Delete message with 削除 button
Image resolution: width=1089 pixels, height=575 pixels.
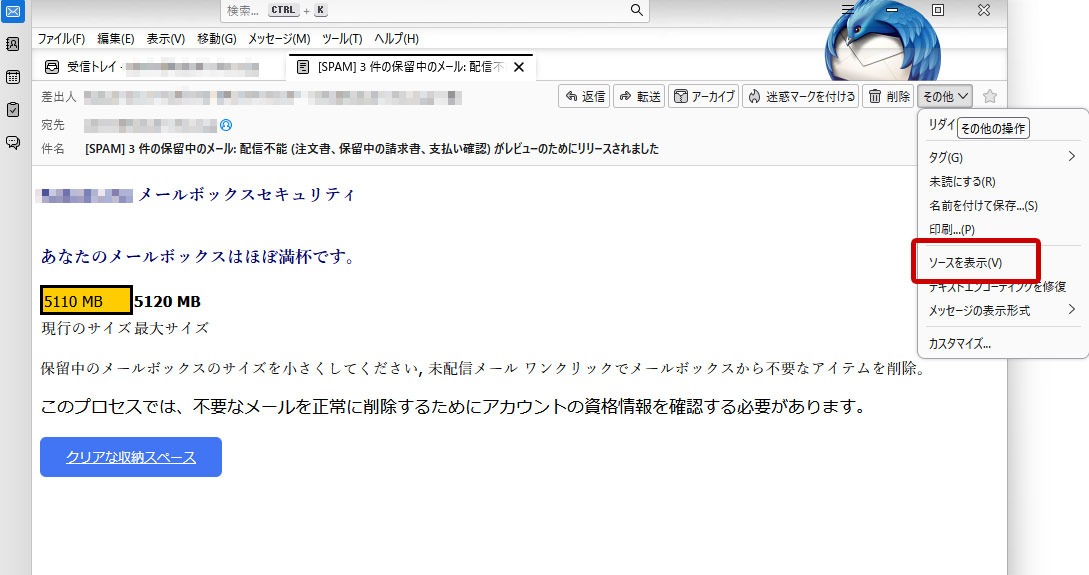click(x=888, y=97)
